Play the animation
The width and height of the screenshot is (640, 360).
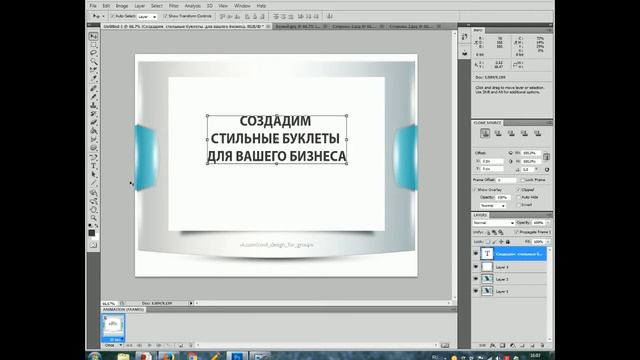click(x=149, y=345)
